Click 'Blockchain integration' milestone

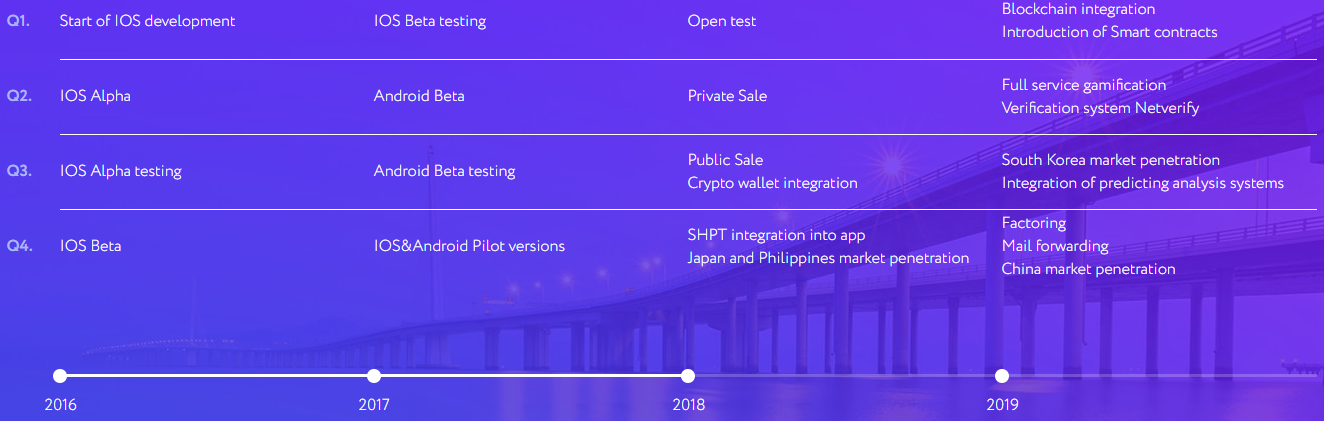(1078, 9)
